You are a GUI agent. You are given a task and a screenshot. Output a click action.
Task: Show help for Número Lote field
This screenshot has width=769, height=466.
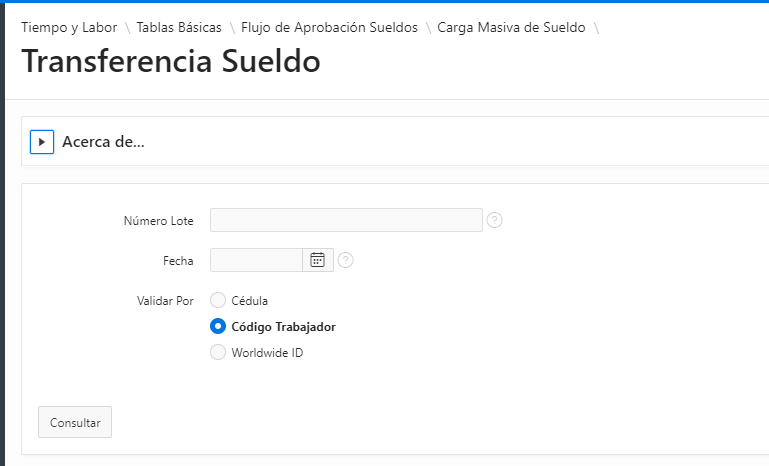[x=494, y=220]
